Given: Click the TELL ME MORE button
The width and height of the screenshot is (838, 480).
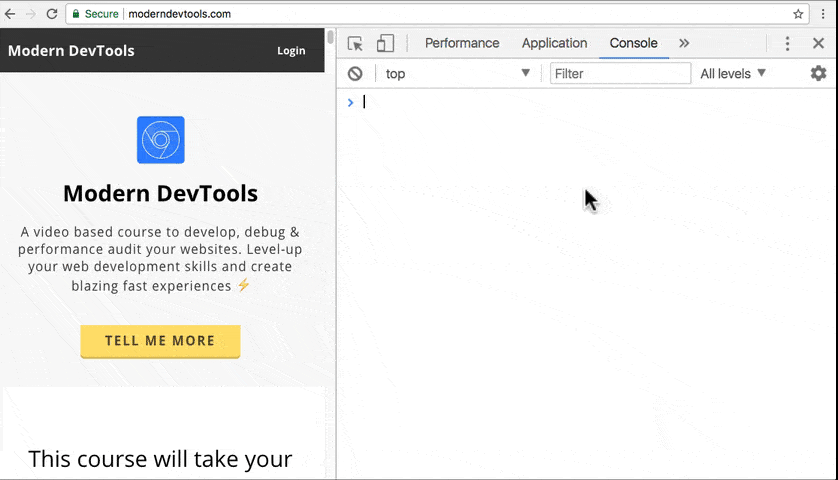Looking at the screenshot, I should pos(160,341).
